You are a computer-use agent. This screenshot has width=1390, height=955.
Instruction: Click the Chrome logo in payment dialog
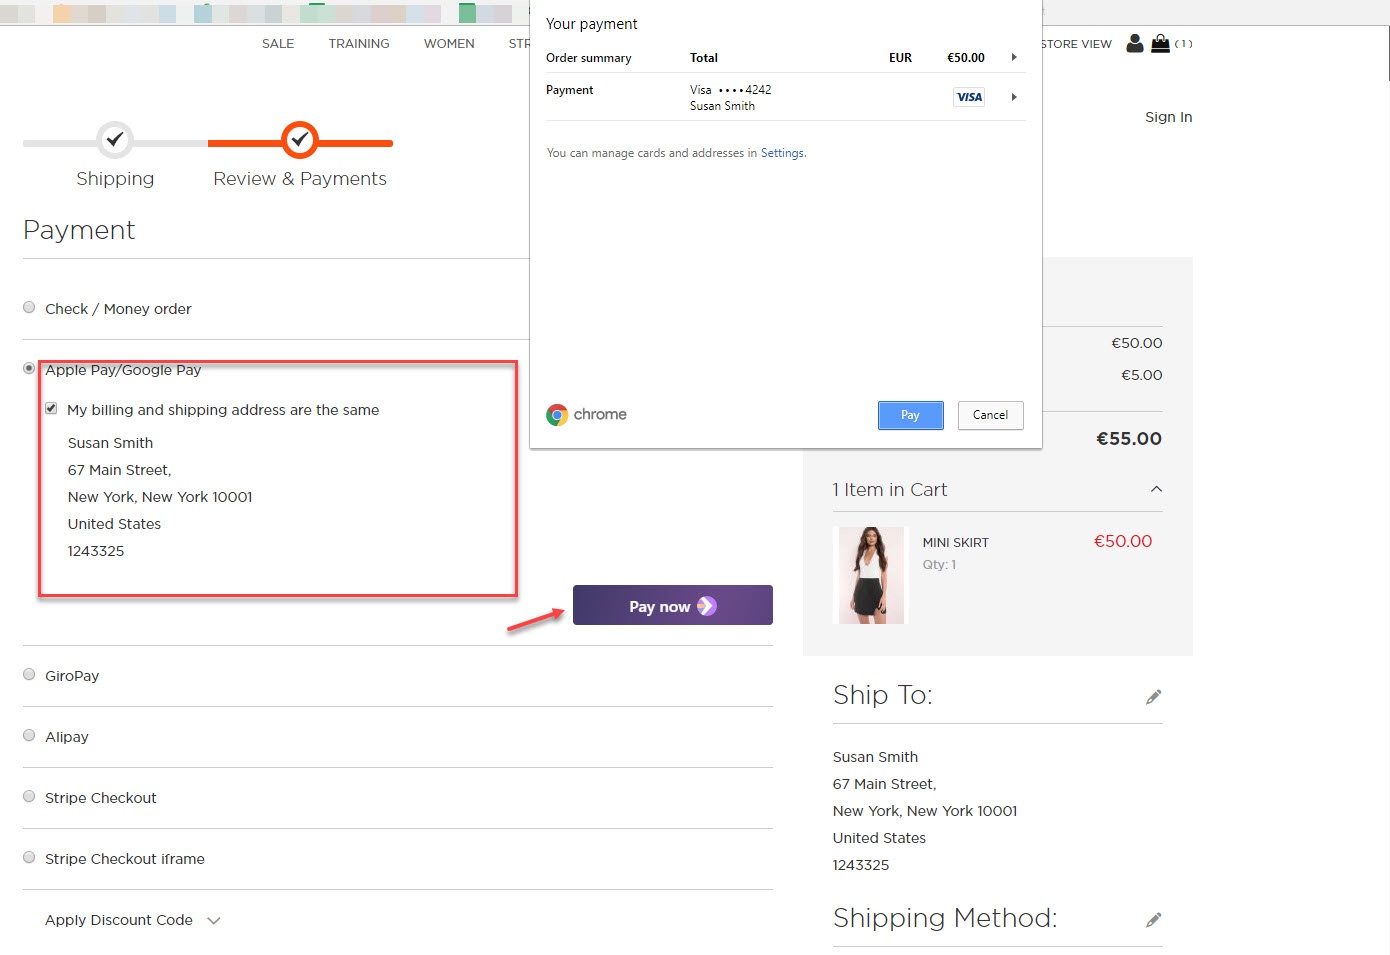[557, 415]
